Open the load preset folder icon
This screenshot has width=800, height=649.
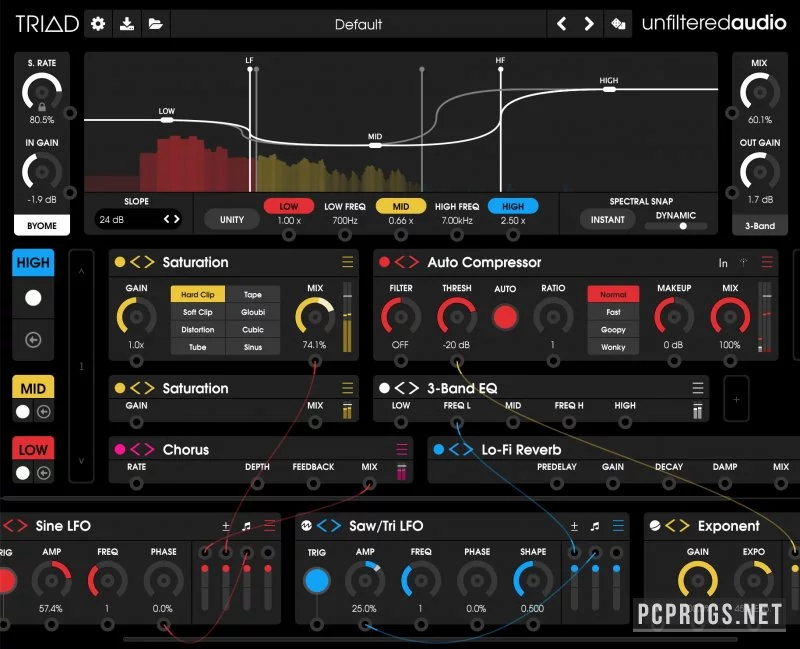click(155, 23)
